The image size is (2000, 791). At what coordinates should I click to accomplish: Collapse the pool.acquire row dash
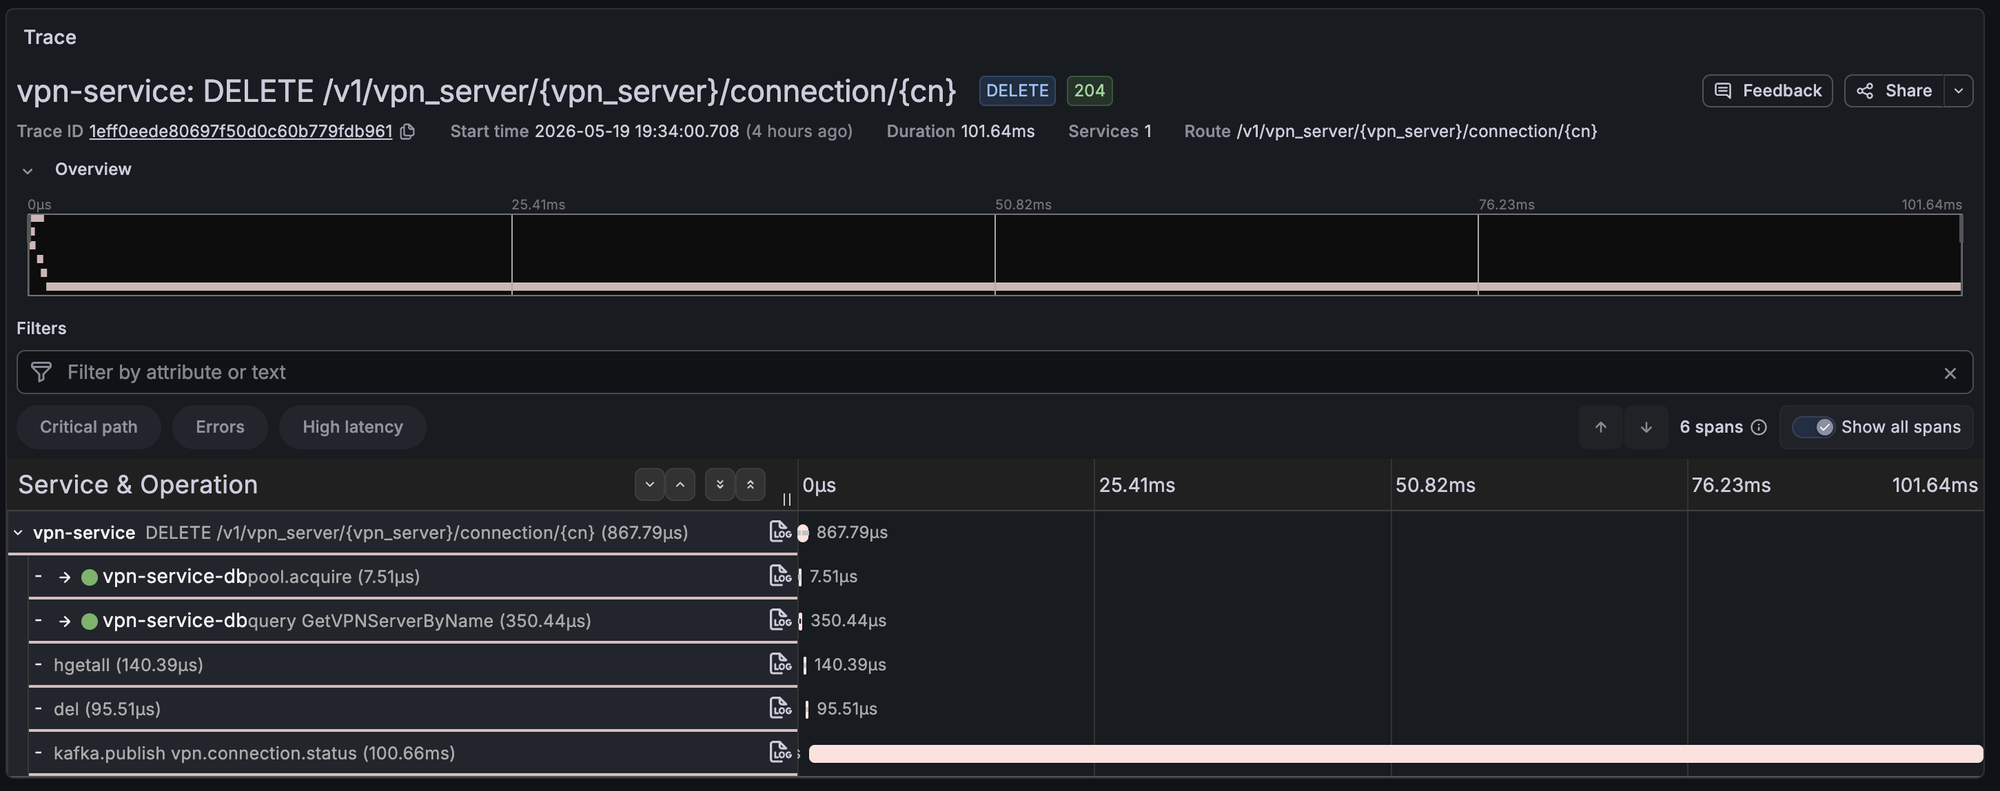click(x=38, y=576)
